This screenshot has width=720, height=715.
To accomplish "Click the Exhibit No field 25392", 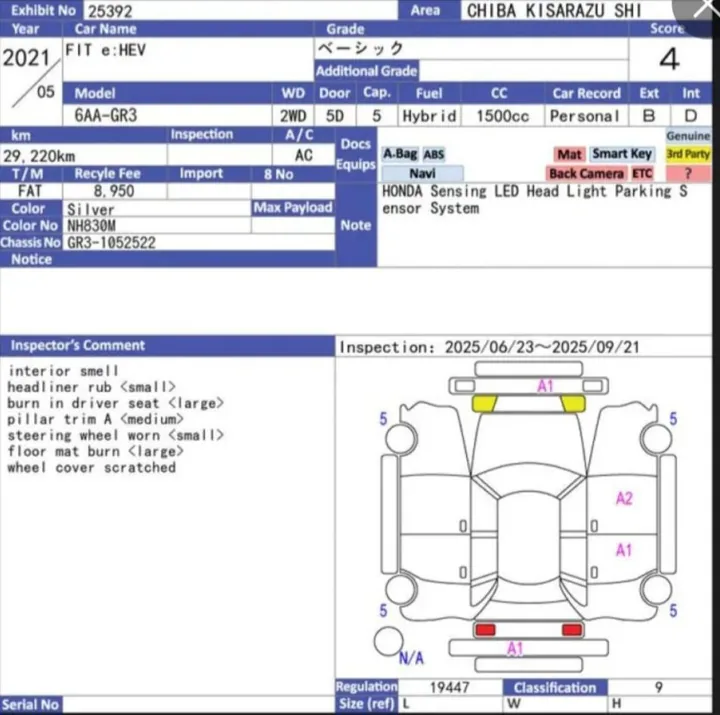I will coord(241,11).
